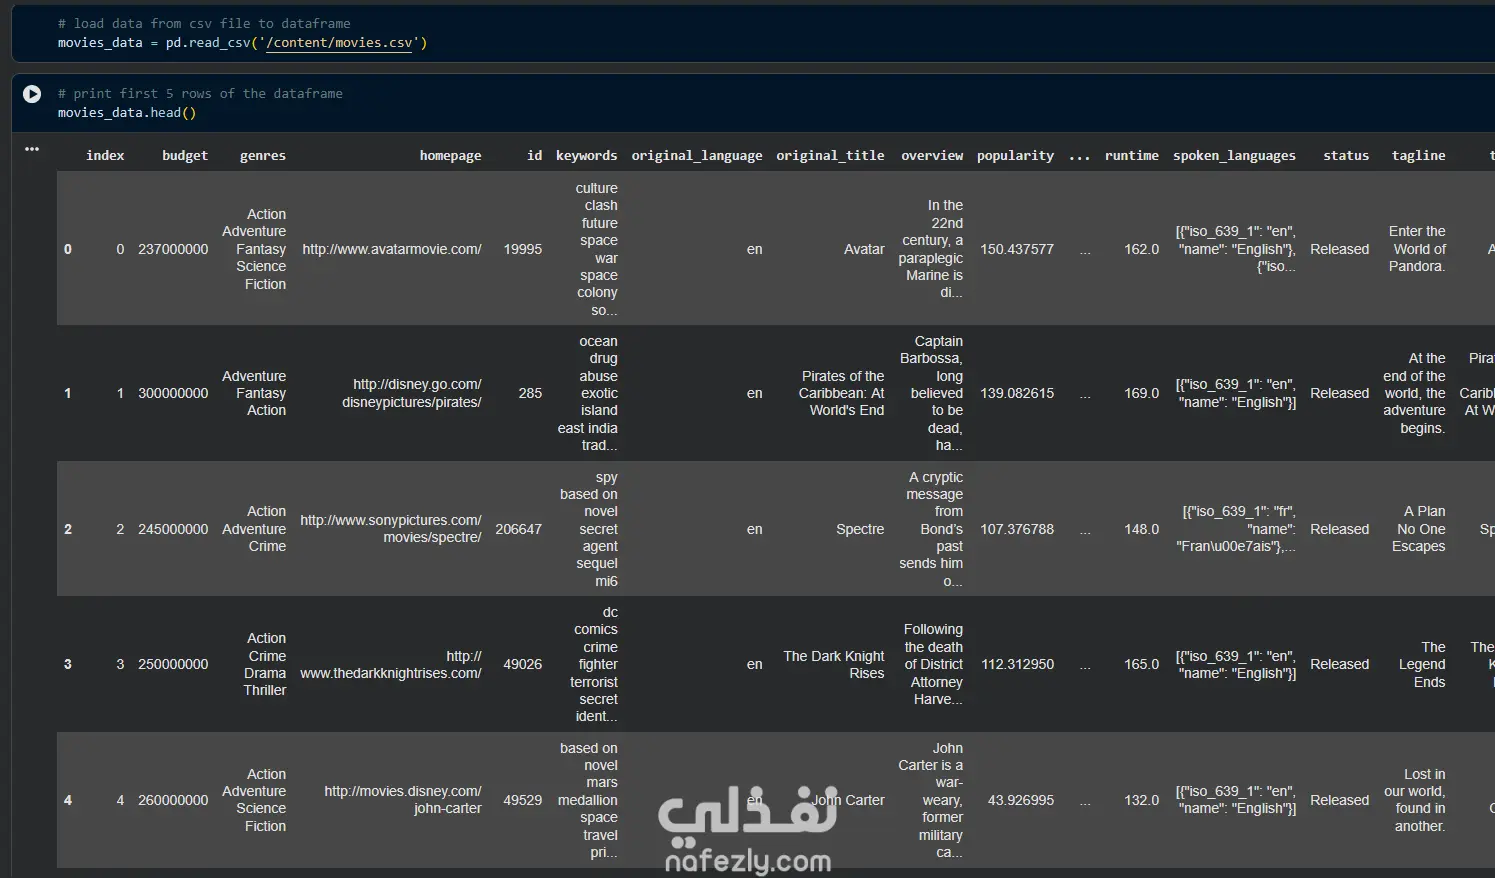This screenshot has height=878, width=1495.
Task: Click tagline Lost in our world
Action: coord(1415,800)
